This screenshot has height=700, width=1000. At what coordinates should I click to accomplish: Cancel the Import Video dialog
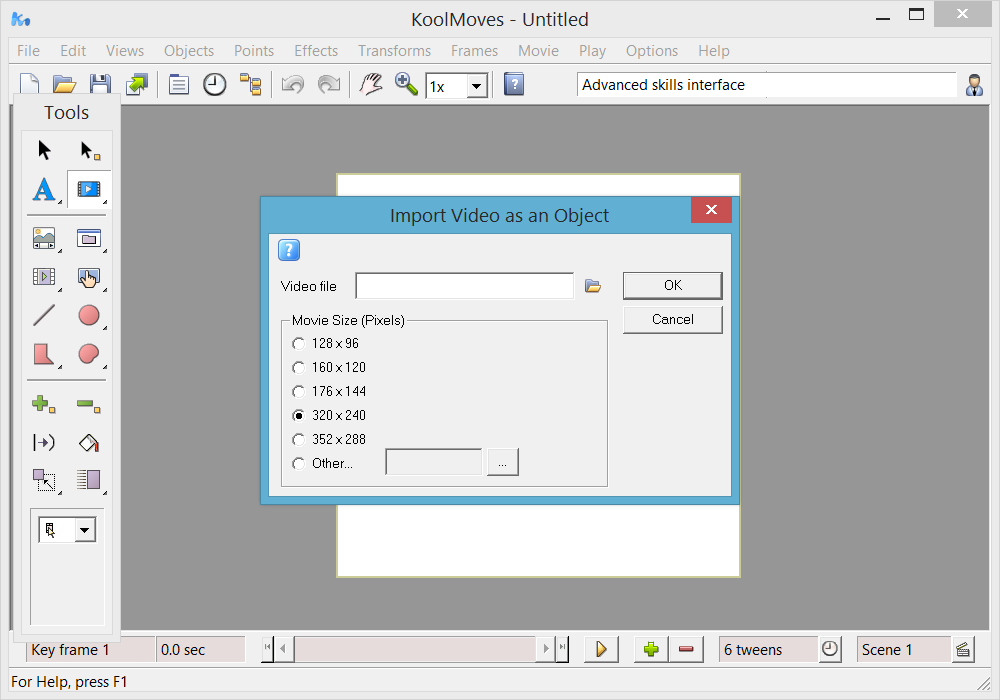pos(672,319)
